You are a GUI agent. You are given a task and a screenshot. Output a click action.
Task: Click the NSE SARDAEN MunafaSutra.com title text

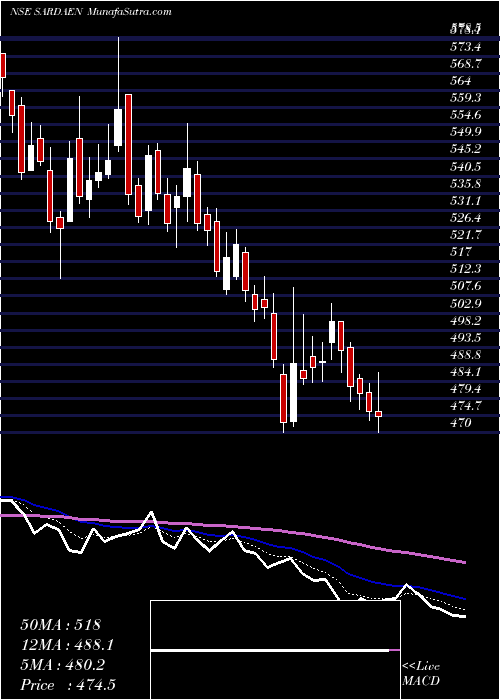point(91,12)
